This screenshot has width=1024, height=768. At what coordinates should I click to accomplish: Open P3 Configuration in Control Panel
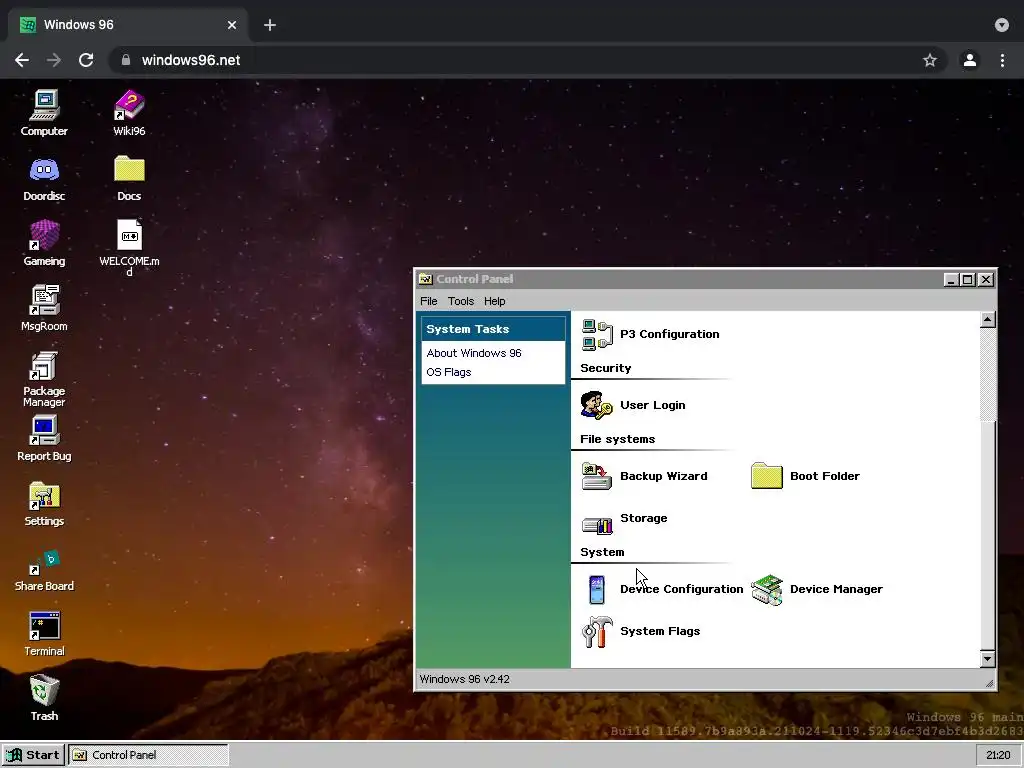click(650, 334)
